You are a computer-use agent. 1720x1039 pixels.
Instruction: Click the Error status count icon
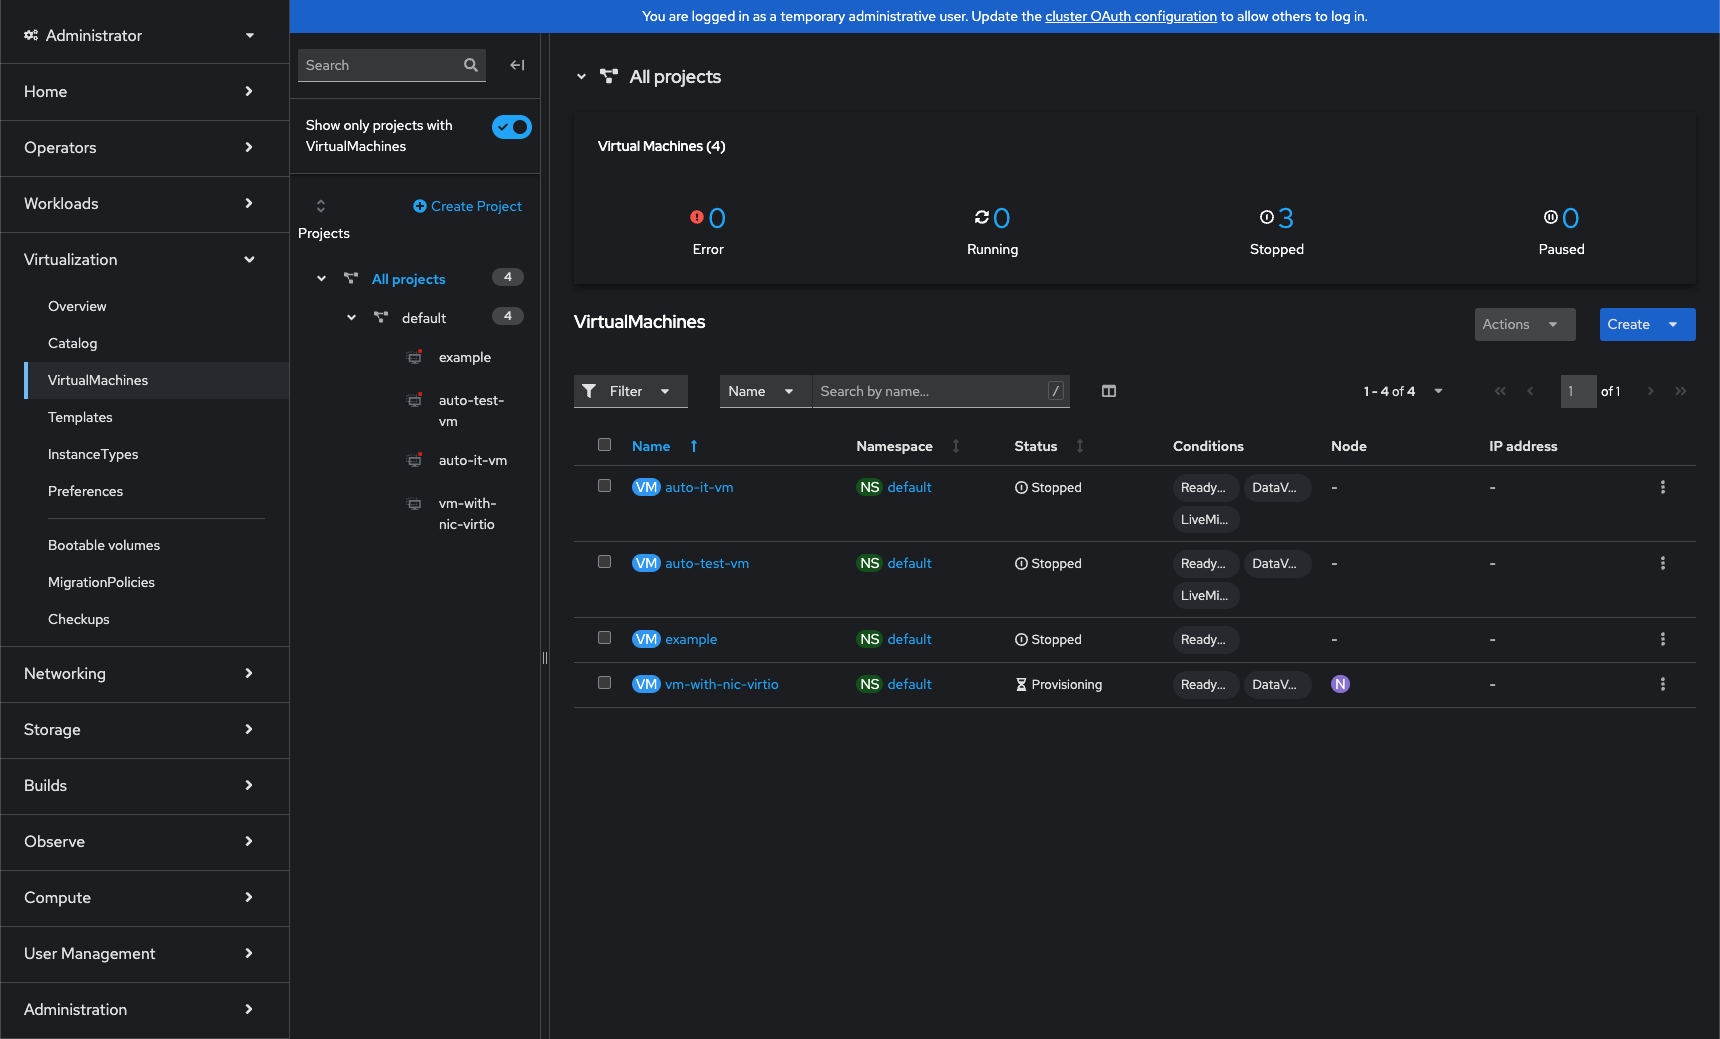[697, 217]
